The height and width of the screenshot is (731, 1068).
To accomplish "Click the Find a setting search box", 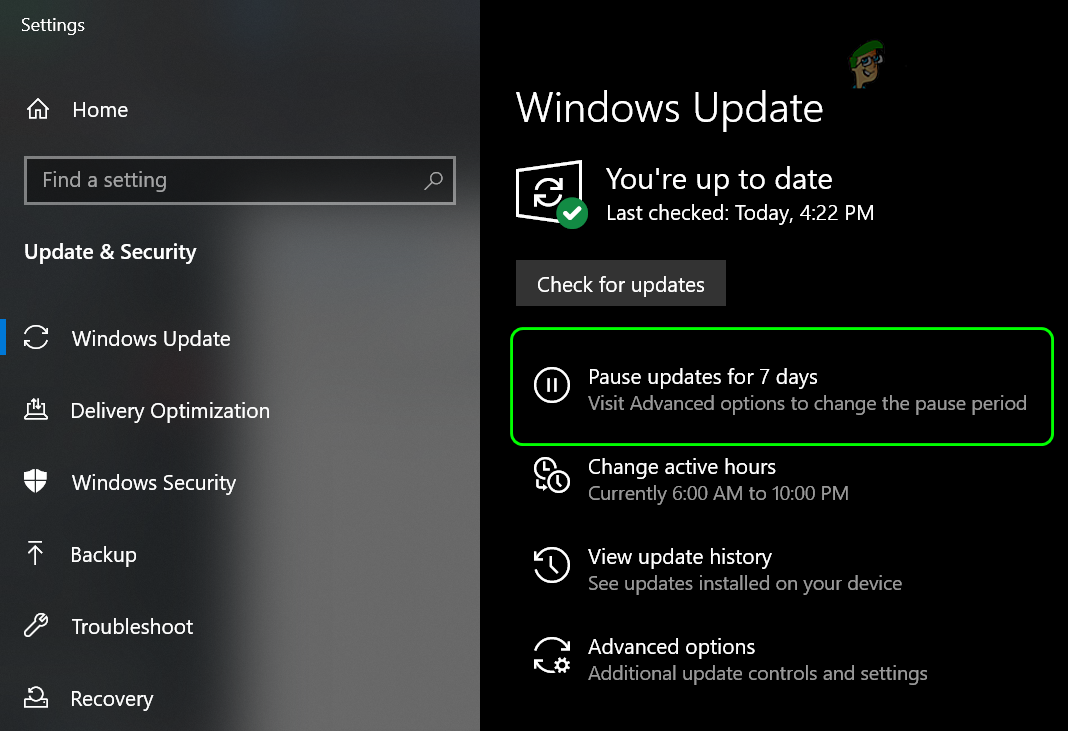I will pyautogui.click(x=240, y=180).
